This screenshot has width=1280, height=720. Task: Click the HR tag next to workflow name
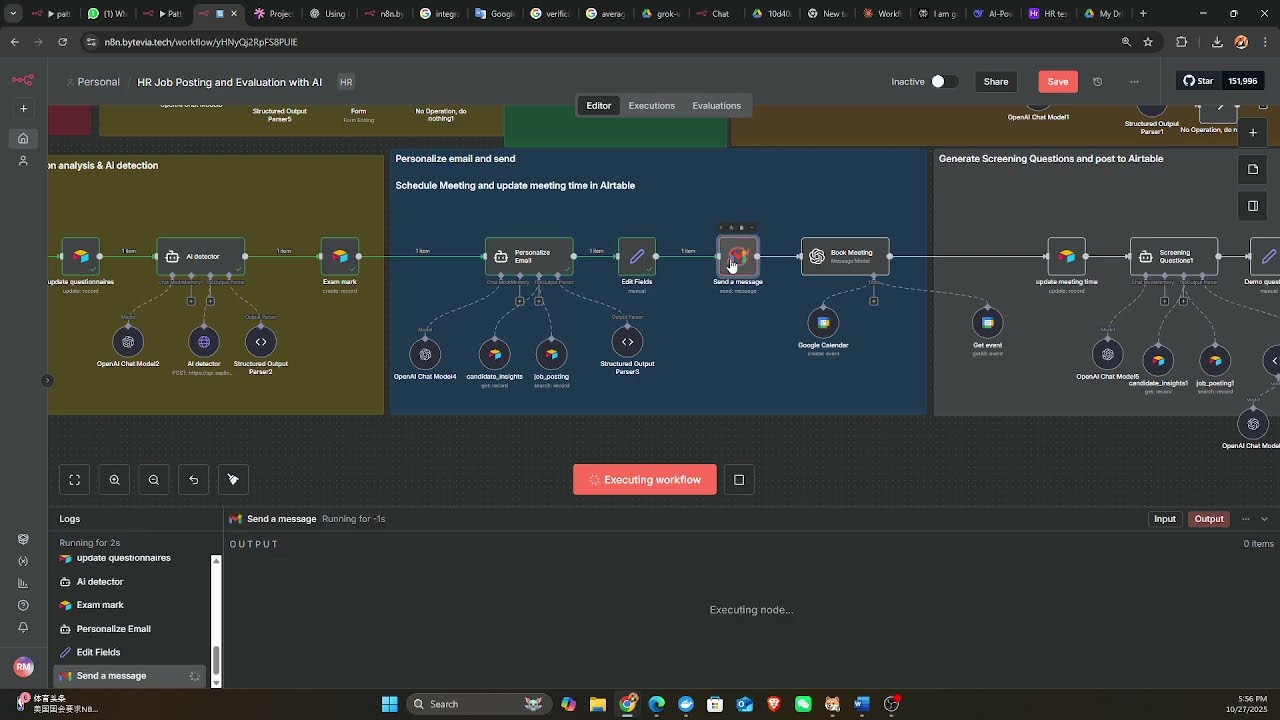(x=346, y=82)
